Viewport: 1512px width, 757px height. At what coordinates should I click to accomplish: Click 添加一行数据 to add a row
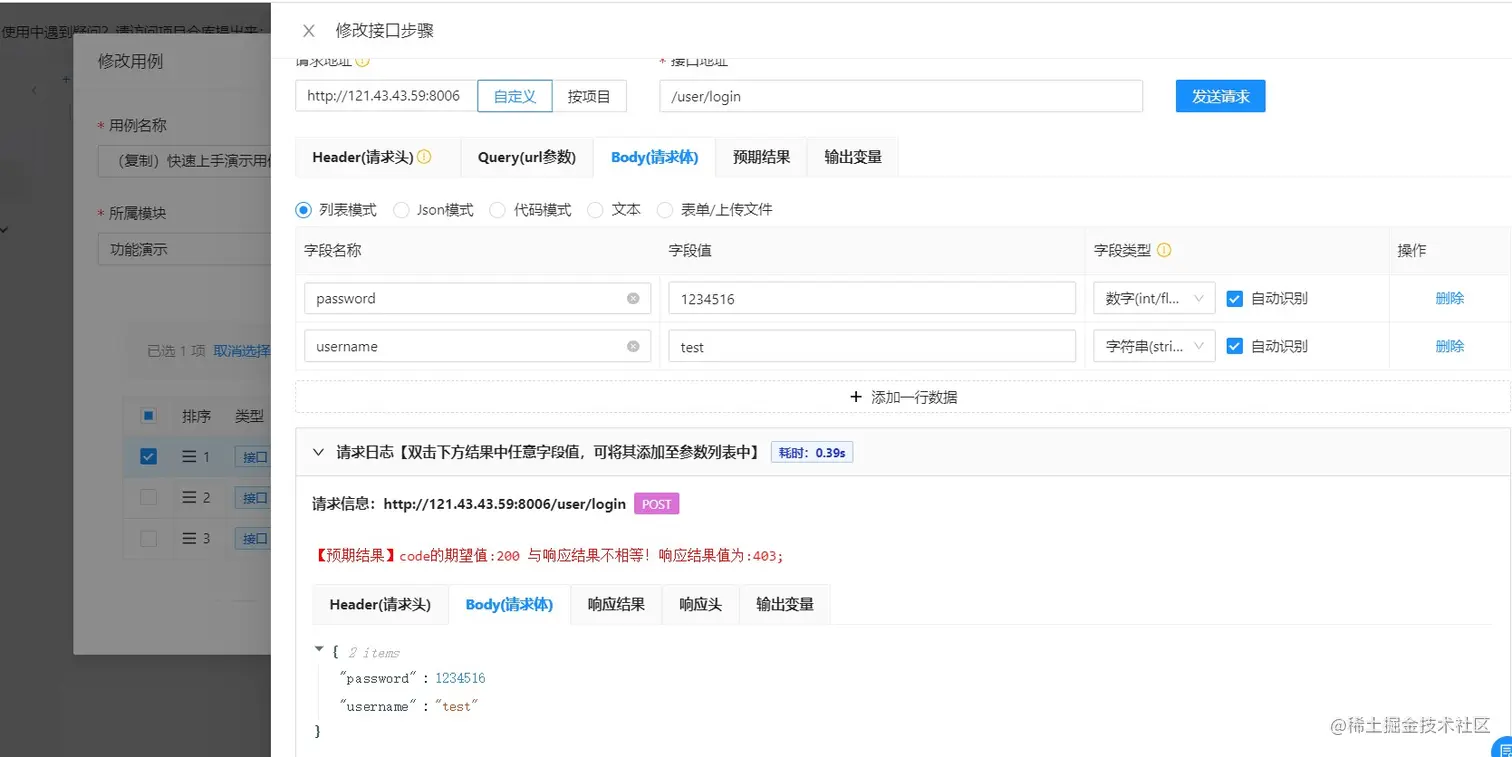[x=902, y=397]
